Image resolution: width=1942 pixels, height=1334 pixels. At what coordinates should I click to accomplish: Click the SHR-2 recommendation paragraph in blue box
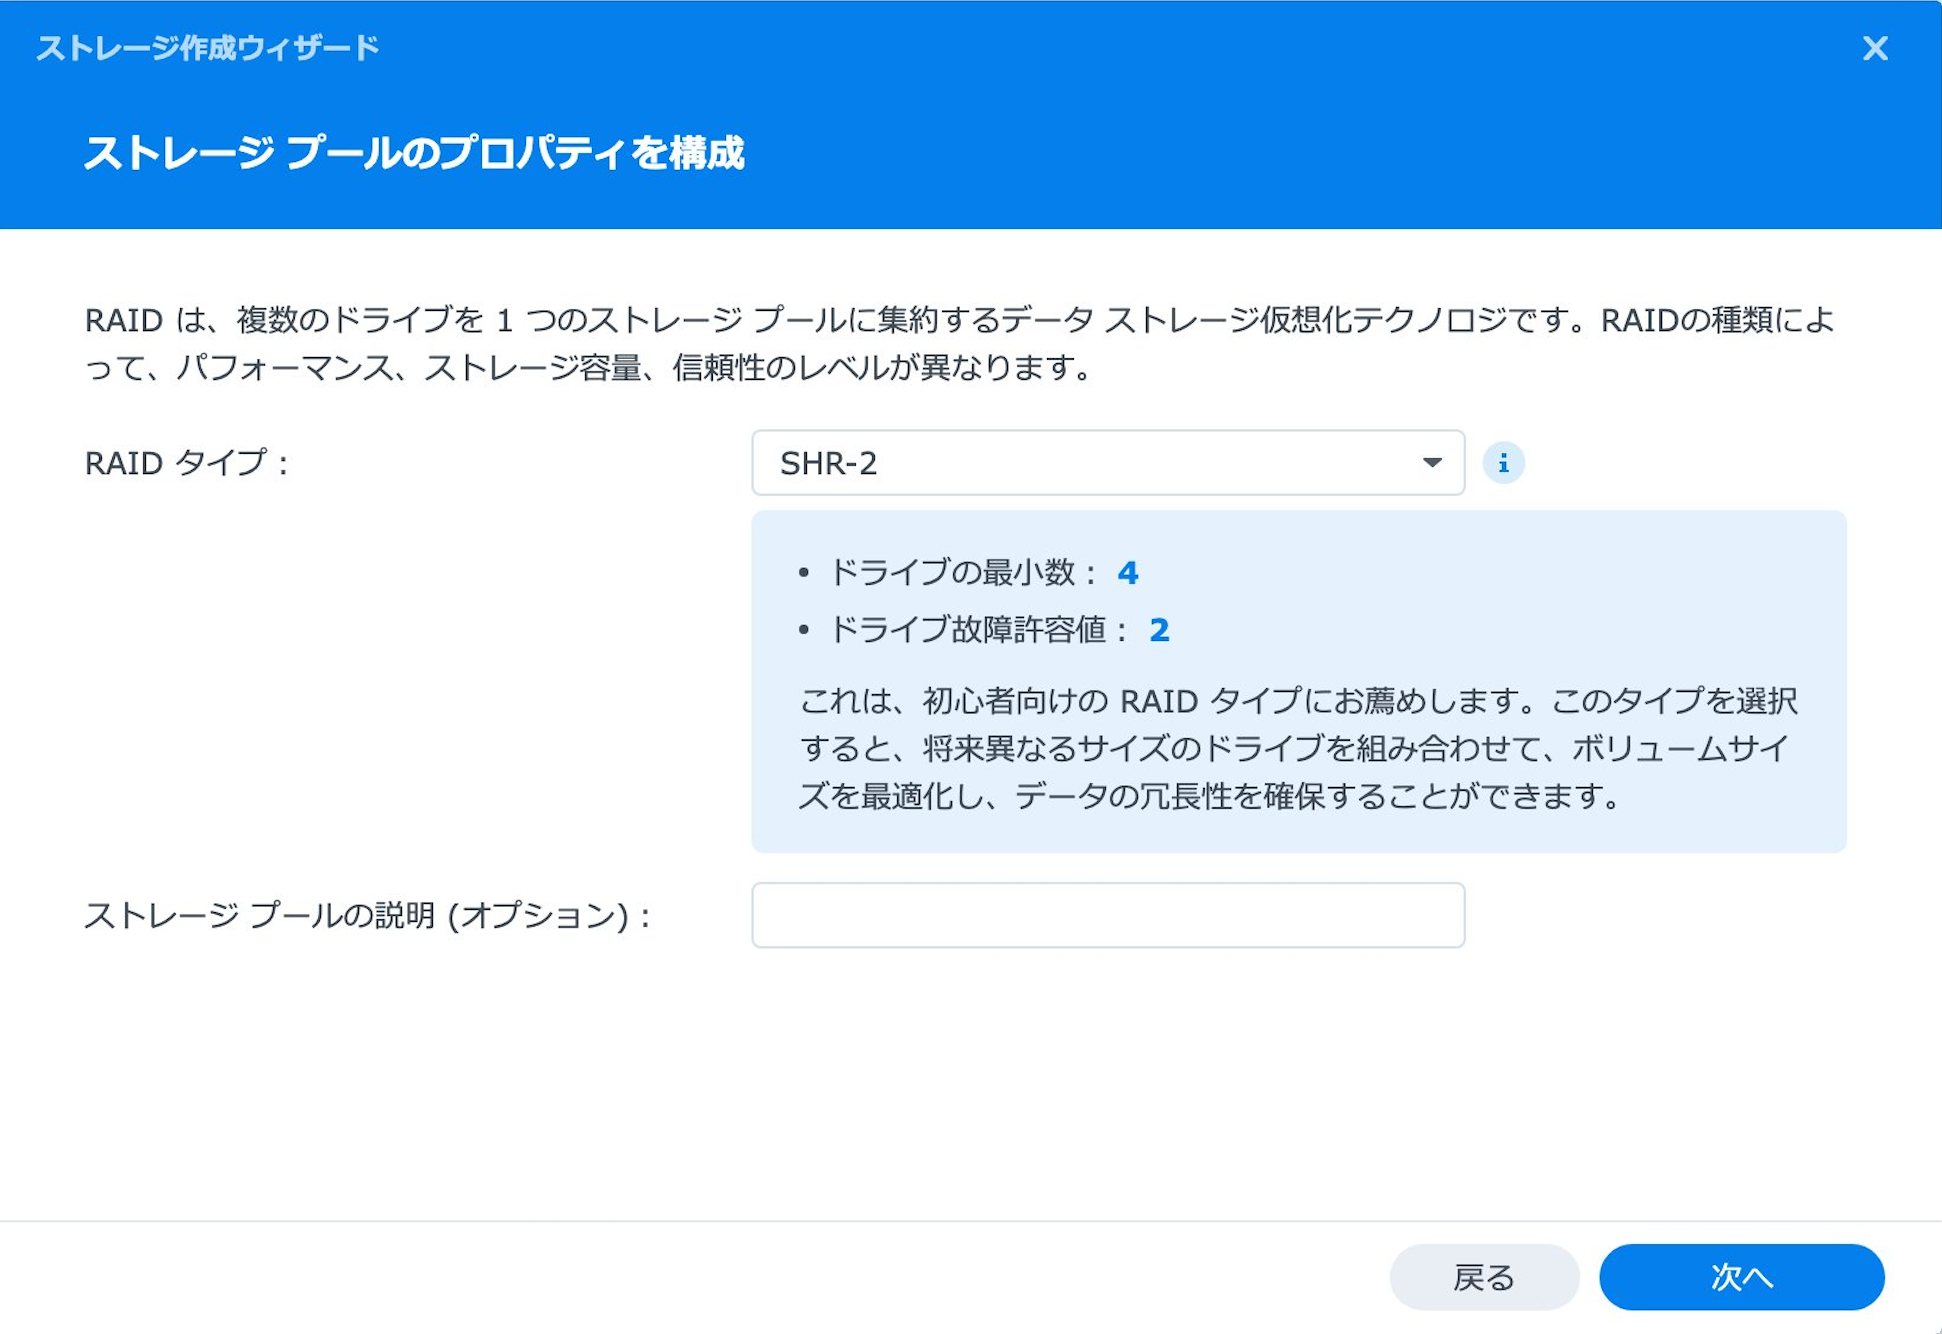1297,748
